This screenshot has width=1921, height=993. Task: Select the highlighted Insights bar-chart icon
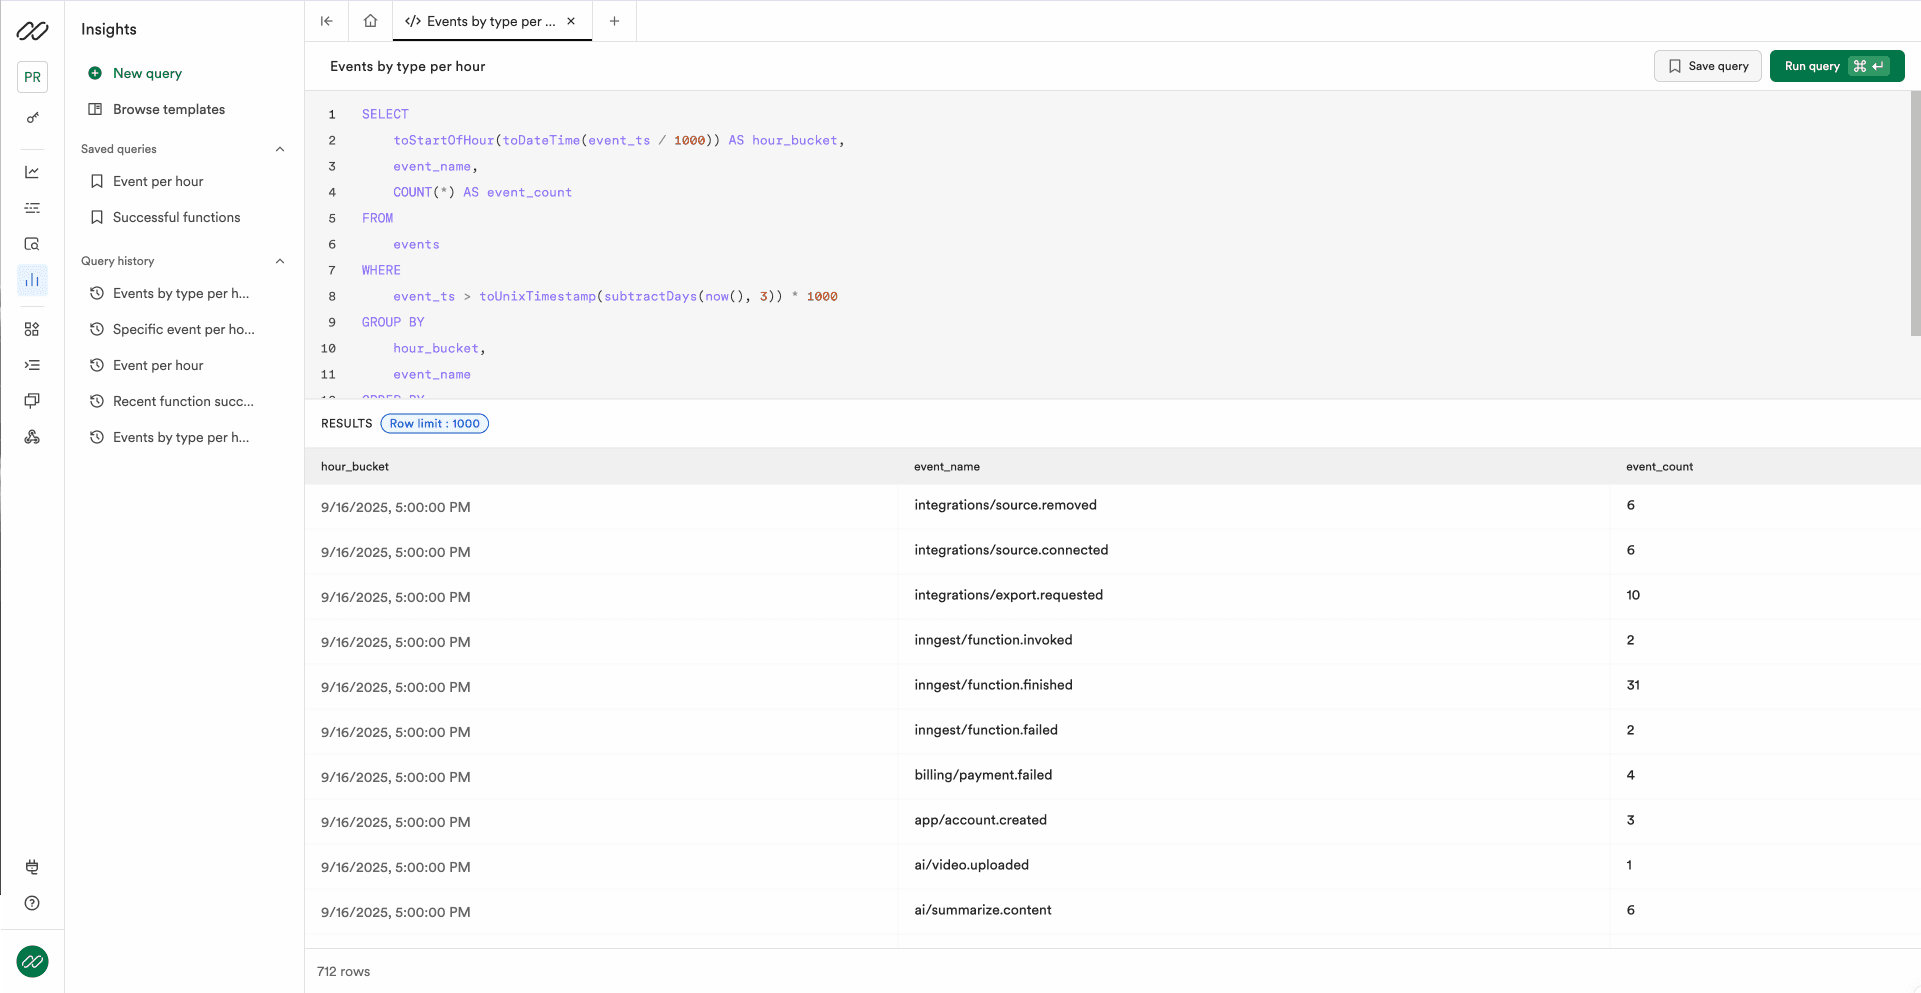[32, 281]
